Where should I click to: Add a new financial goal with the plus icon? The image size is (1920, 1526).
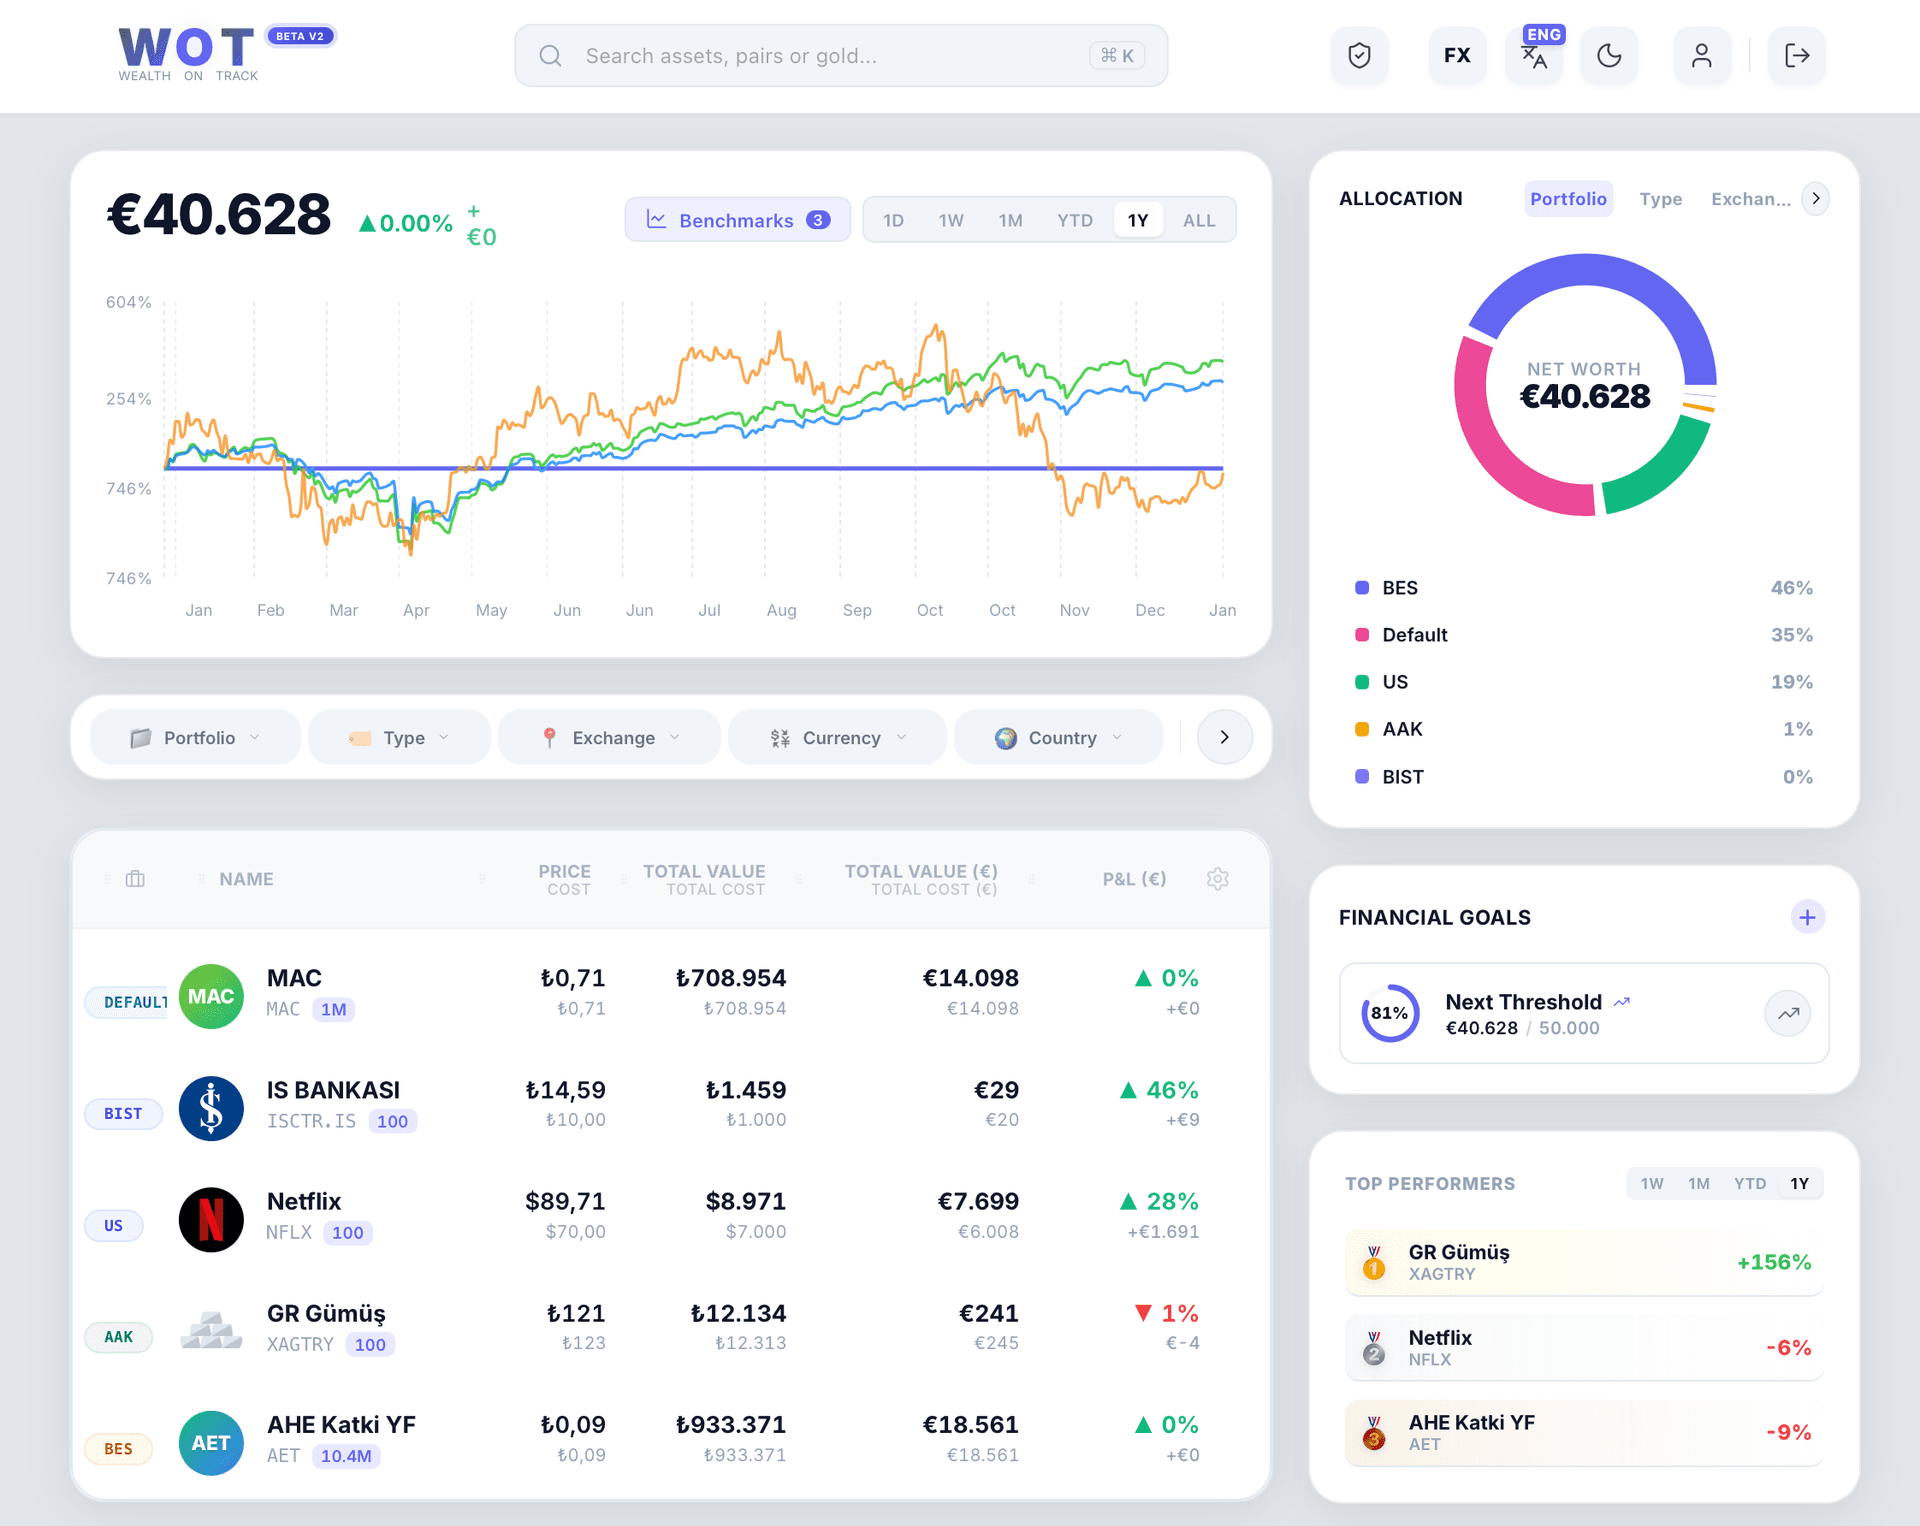pyautogui.click(x=1807, y=916)
